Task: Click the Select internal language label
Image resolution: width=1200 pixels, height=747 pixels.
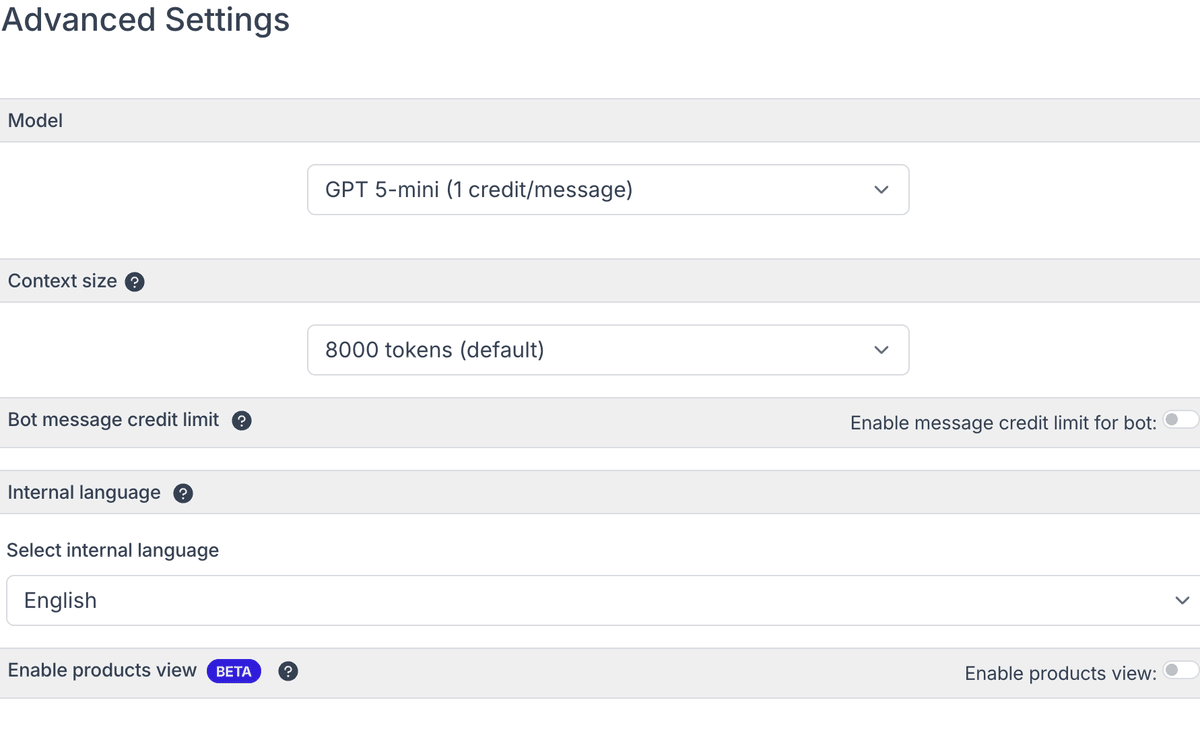Action: tap(113, 550)
